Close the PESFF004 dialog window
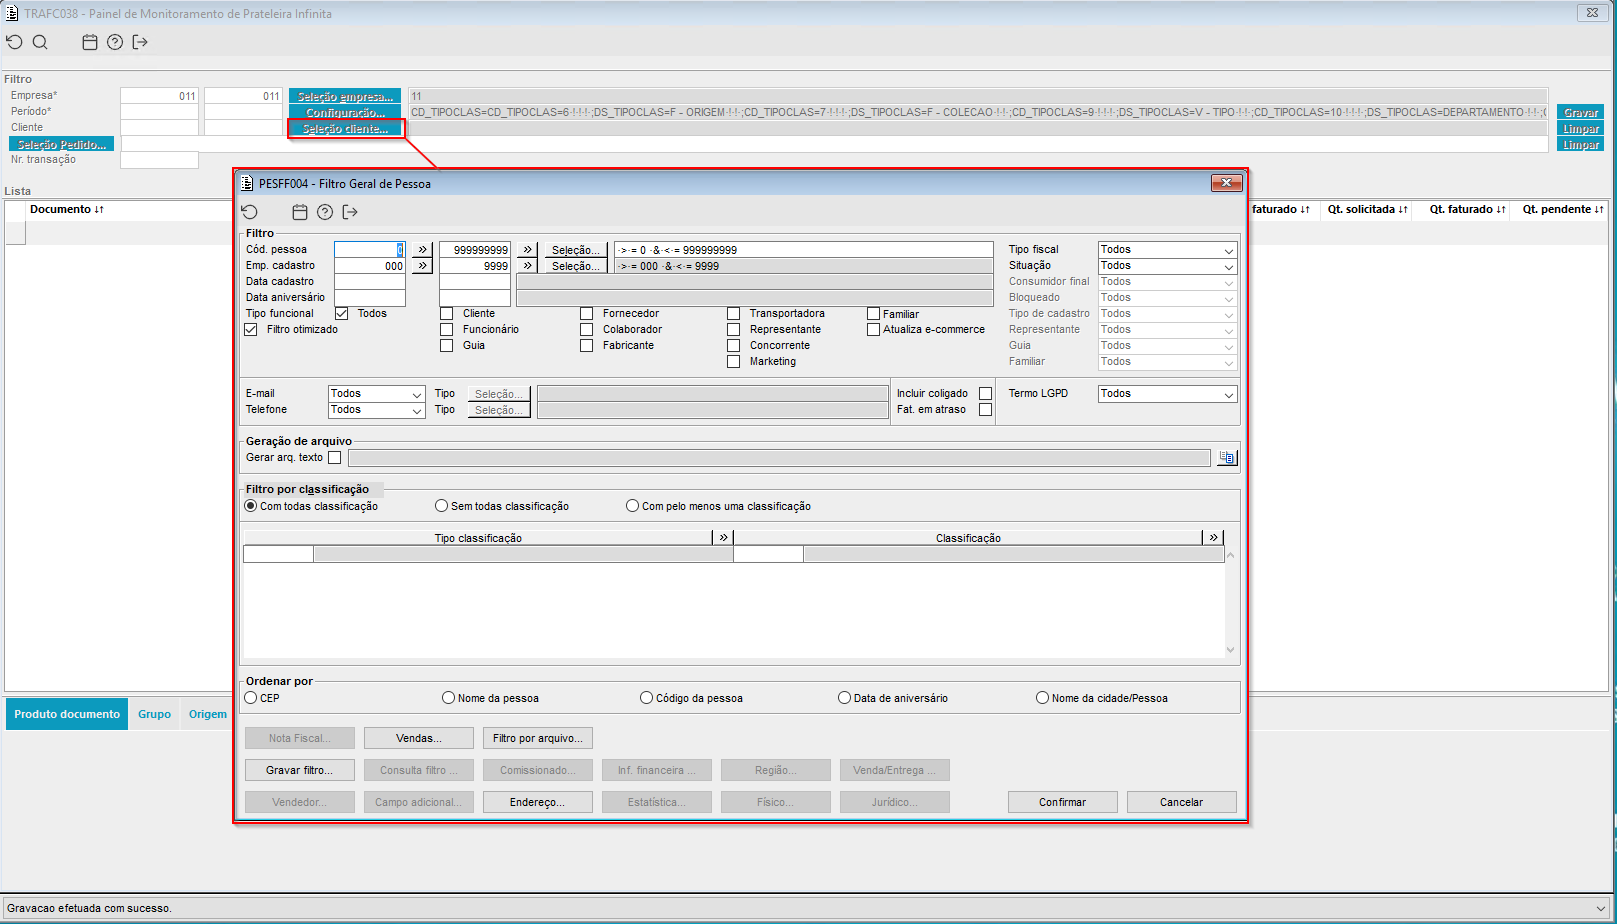Image resolution: width=1617 pixels, height=924 pixels. [x=1227, y=183]
